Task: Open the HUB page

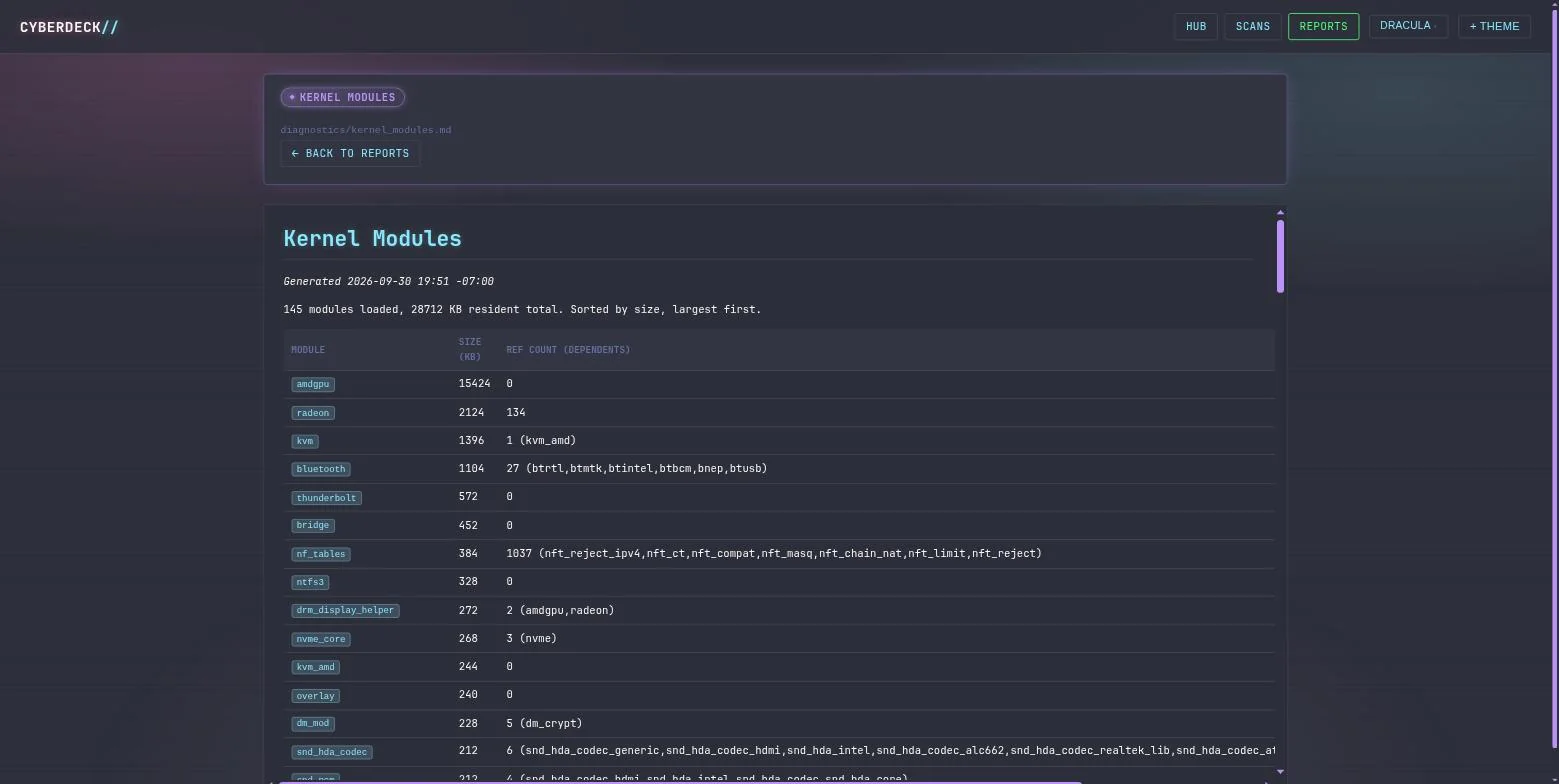Action: point(1196,27)
